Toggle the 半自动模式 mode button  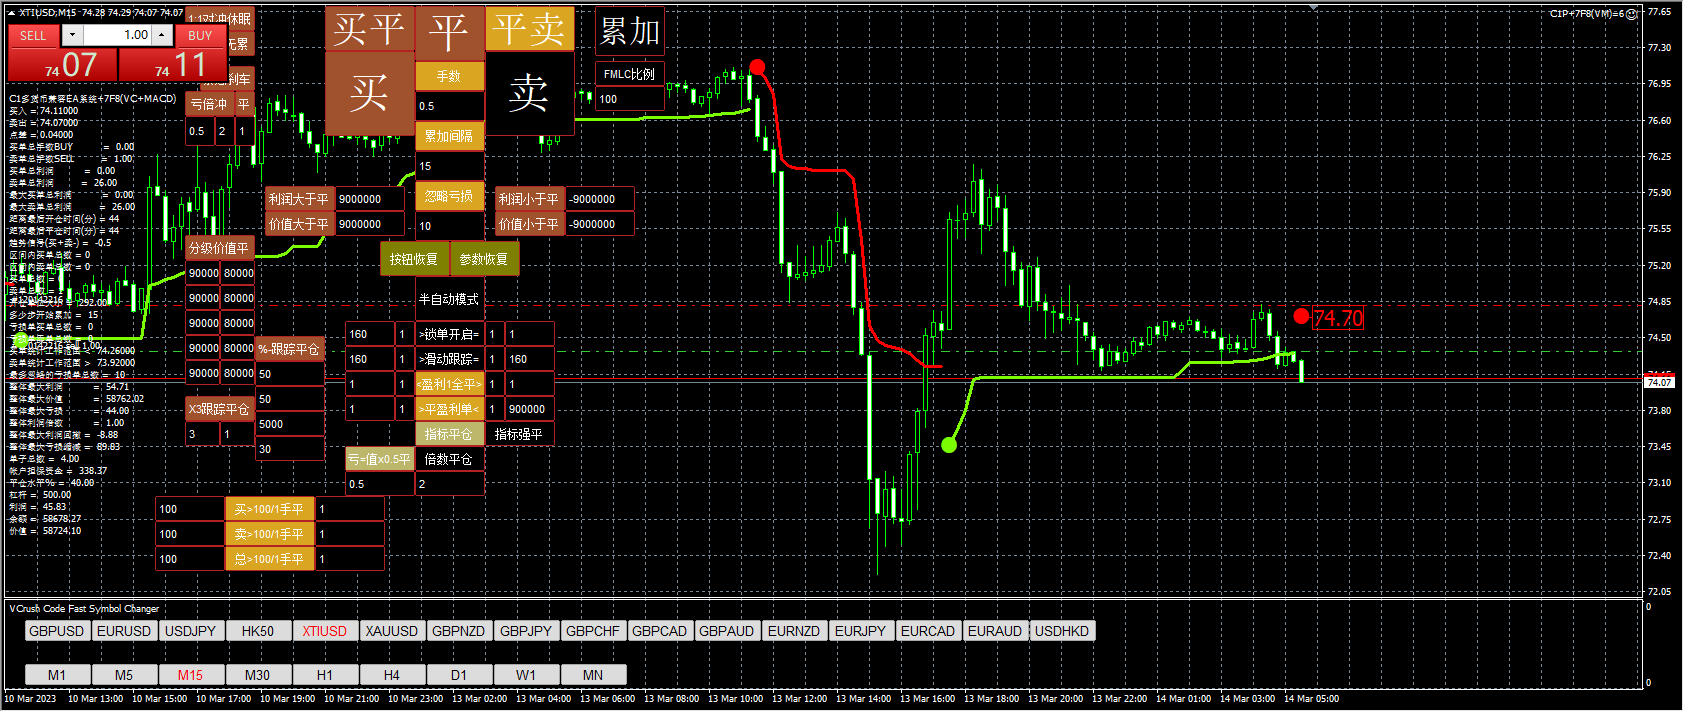[x=449, y=299]
